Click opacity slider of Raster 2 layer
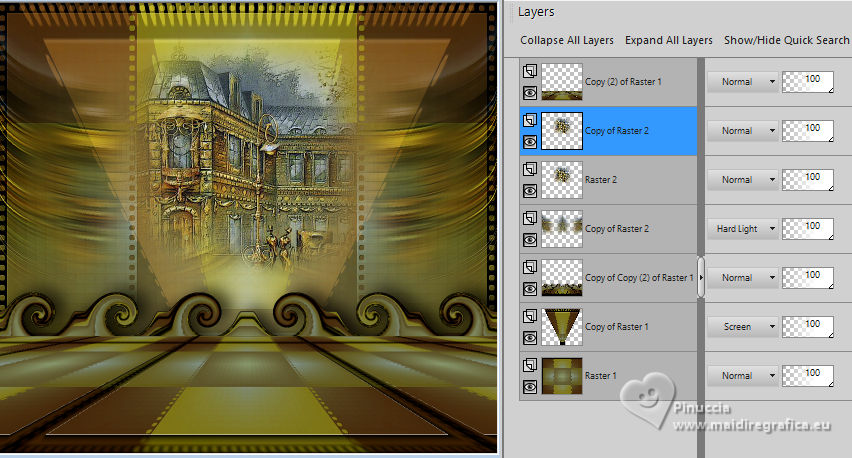Screen dimensions: 852x458 click(808, 180)
